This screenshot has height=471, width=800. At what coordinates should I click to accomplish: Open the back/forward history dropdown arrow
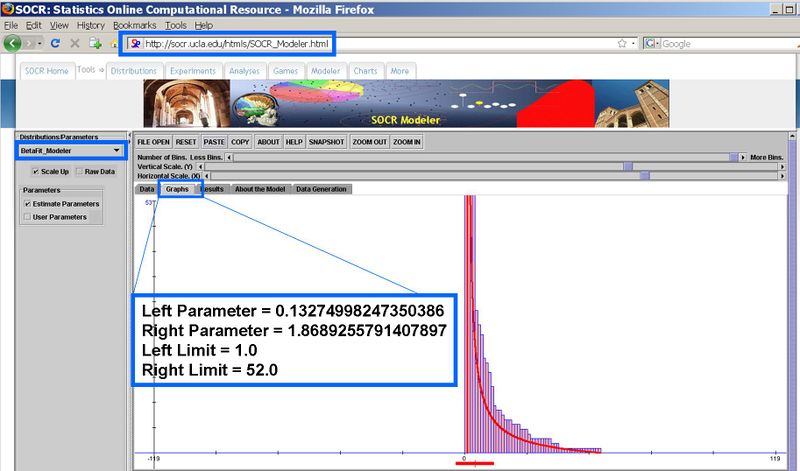[40, 44]
